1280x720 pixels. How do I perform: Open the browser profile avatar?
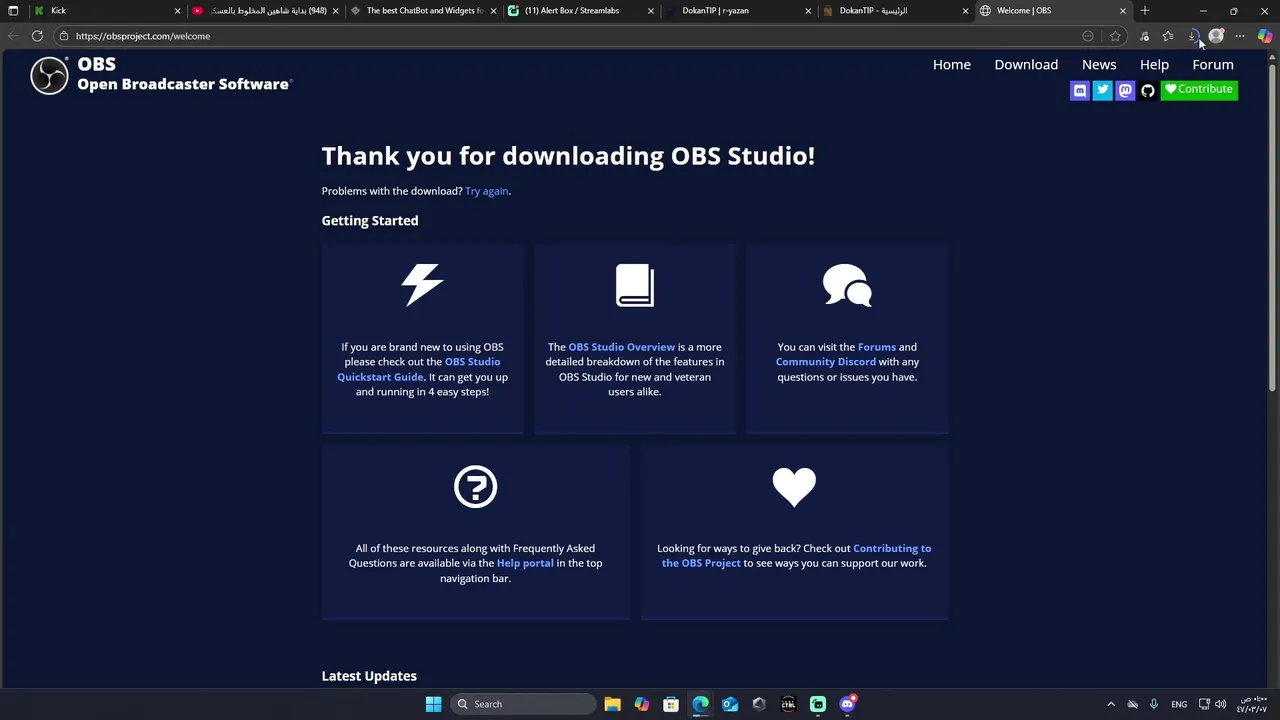(1216, 36)
